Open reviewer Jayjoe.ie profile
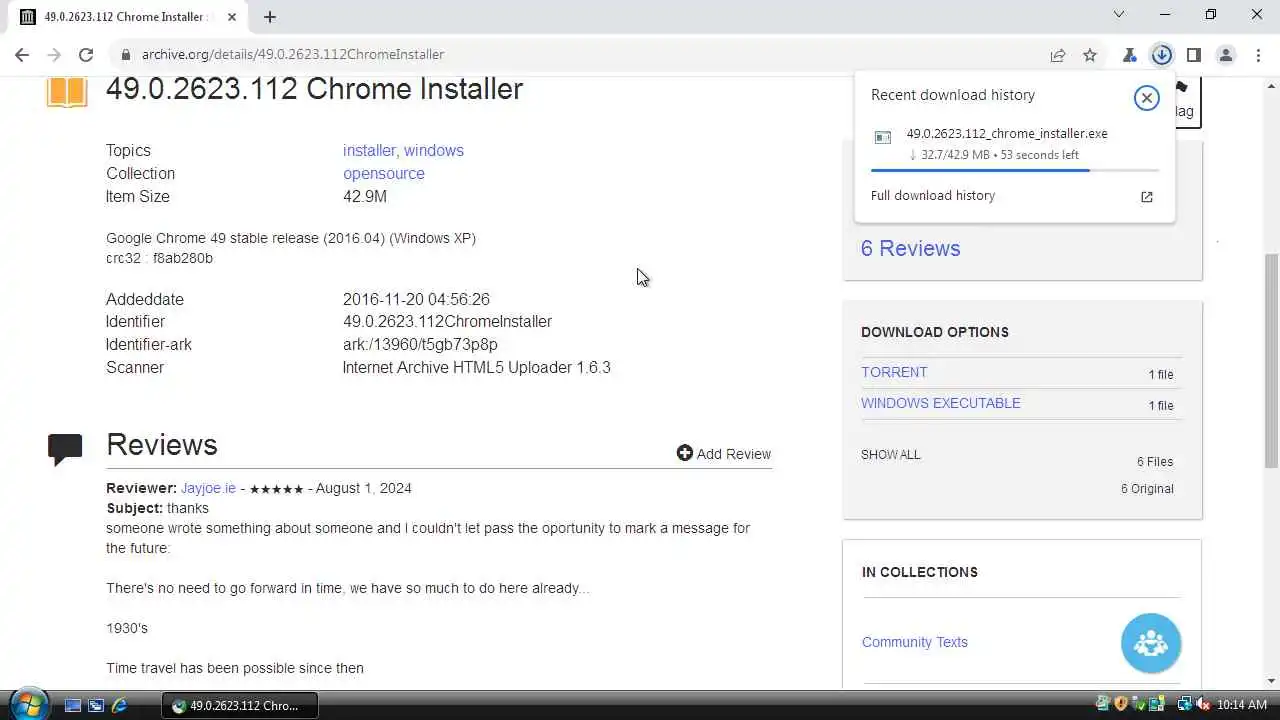The image size is (1280, 720). [208, 488]
